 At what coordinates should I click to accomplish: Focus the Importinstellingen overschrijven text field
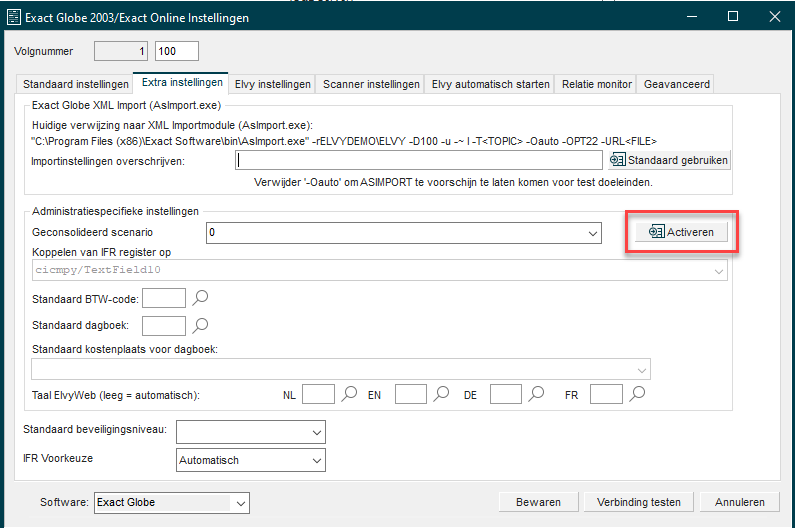click(x=419, y=160)
